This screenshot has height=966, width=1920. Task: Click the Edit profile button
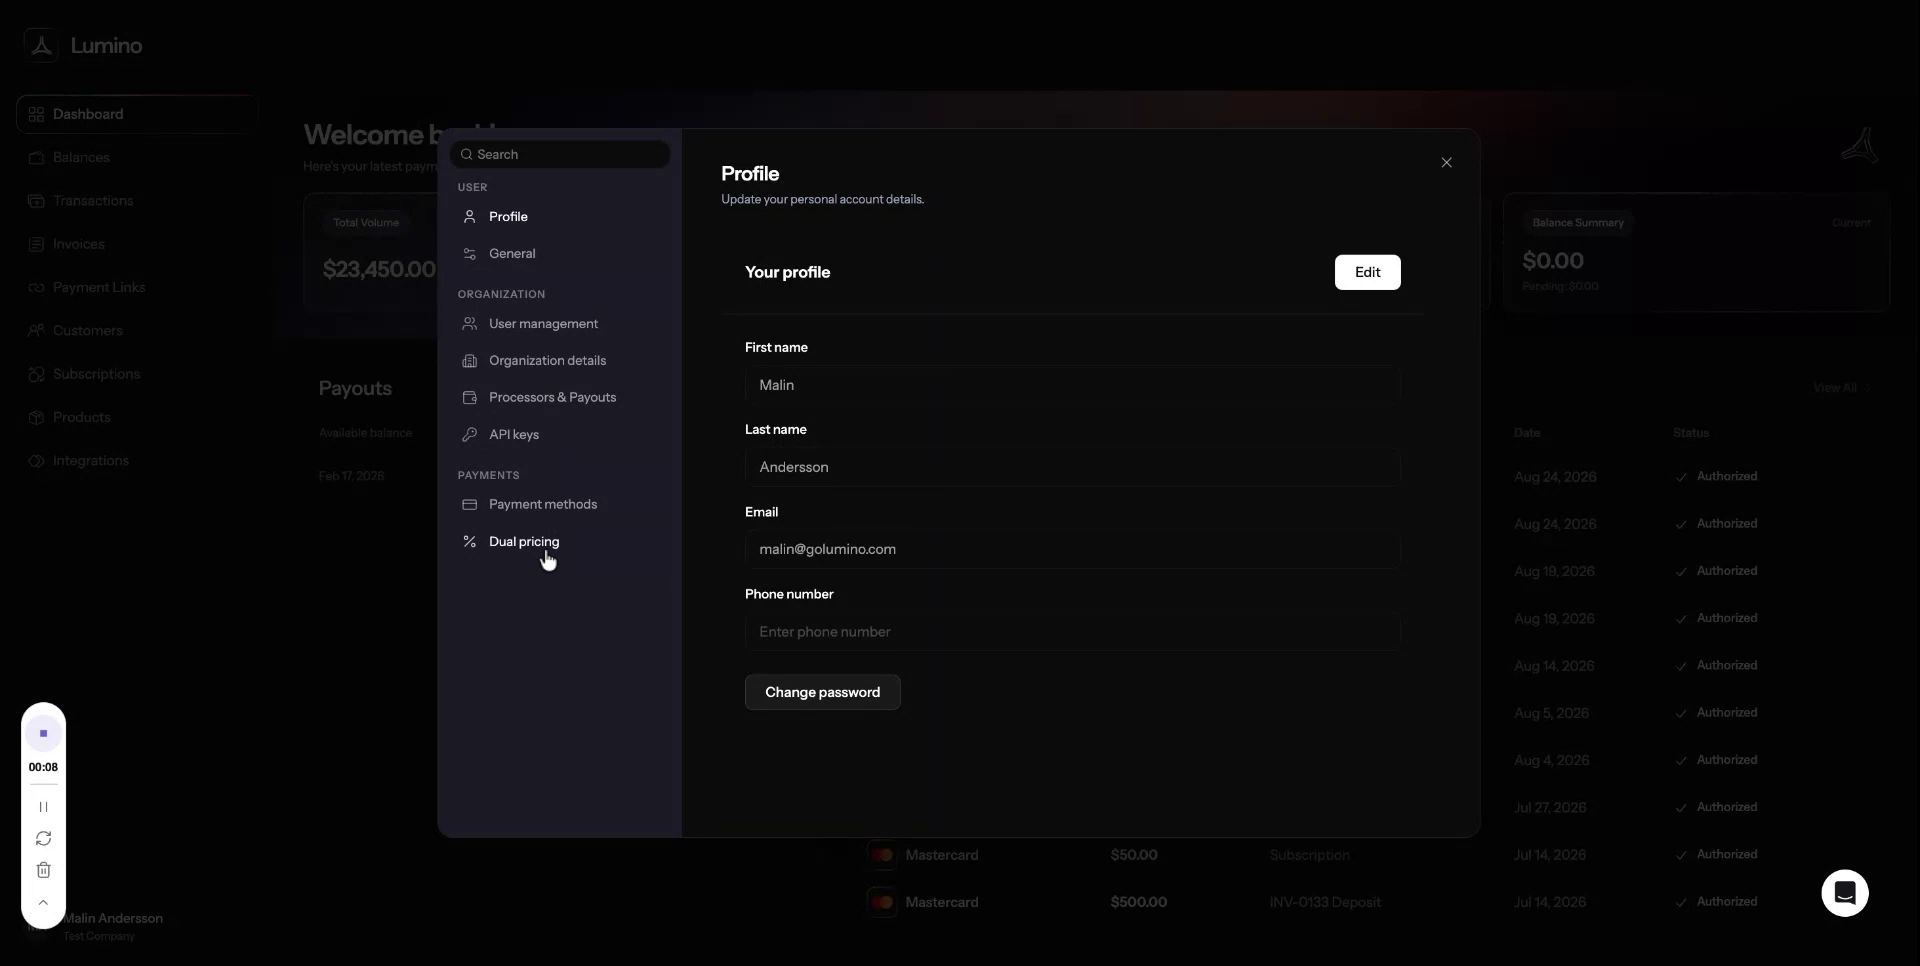(1367, 273)
